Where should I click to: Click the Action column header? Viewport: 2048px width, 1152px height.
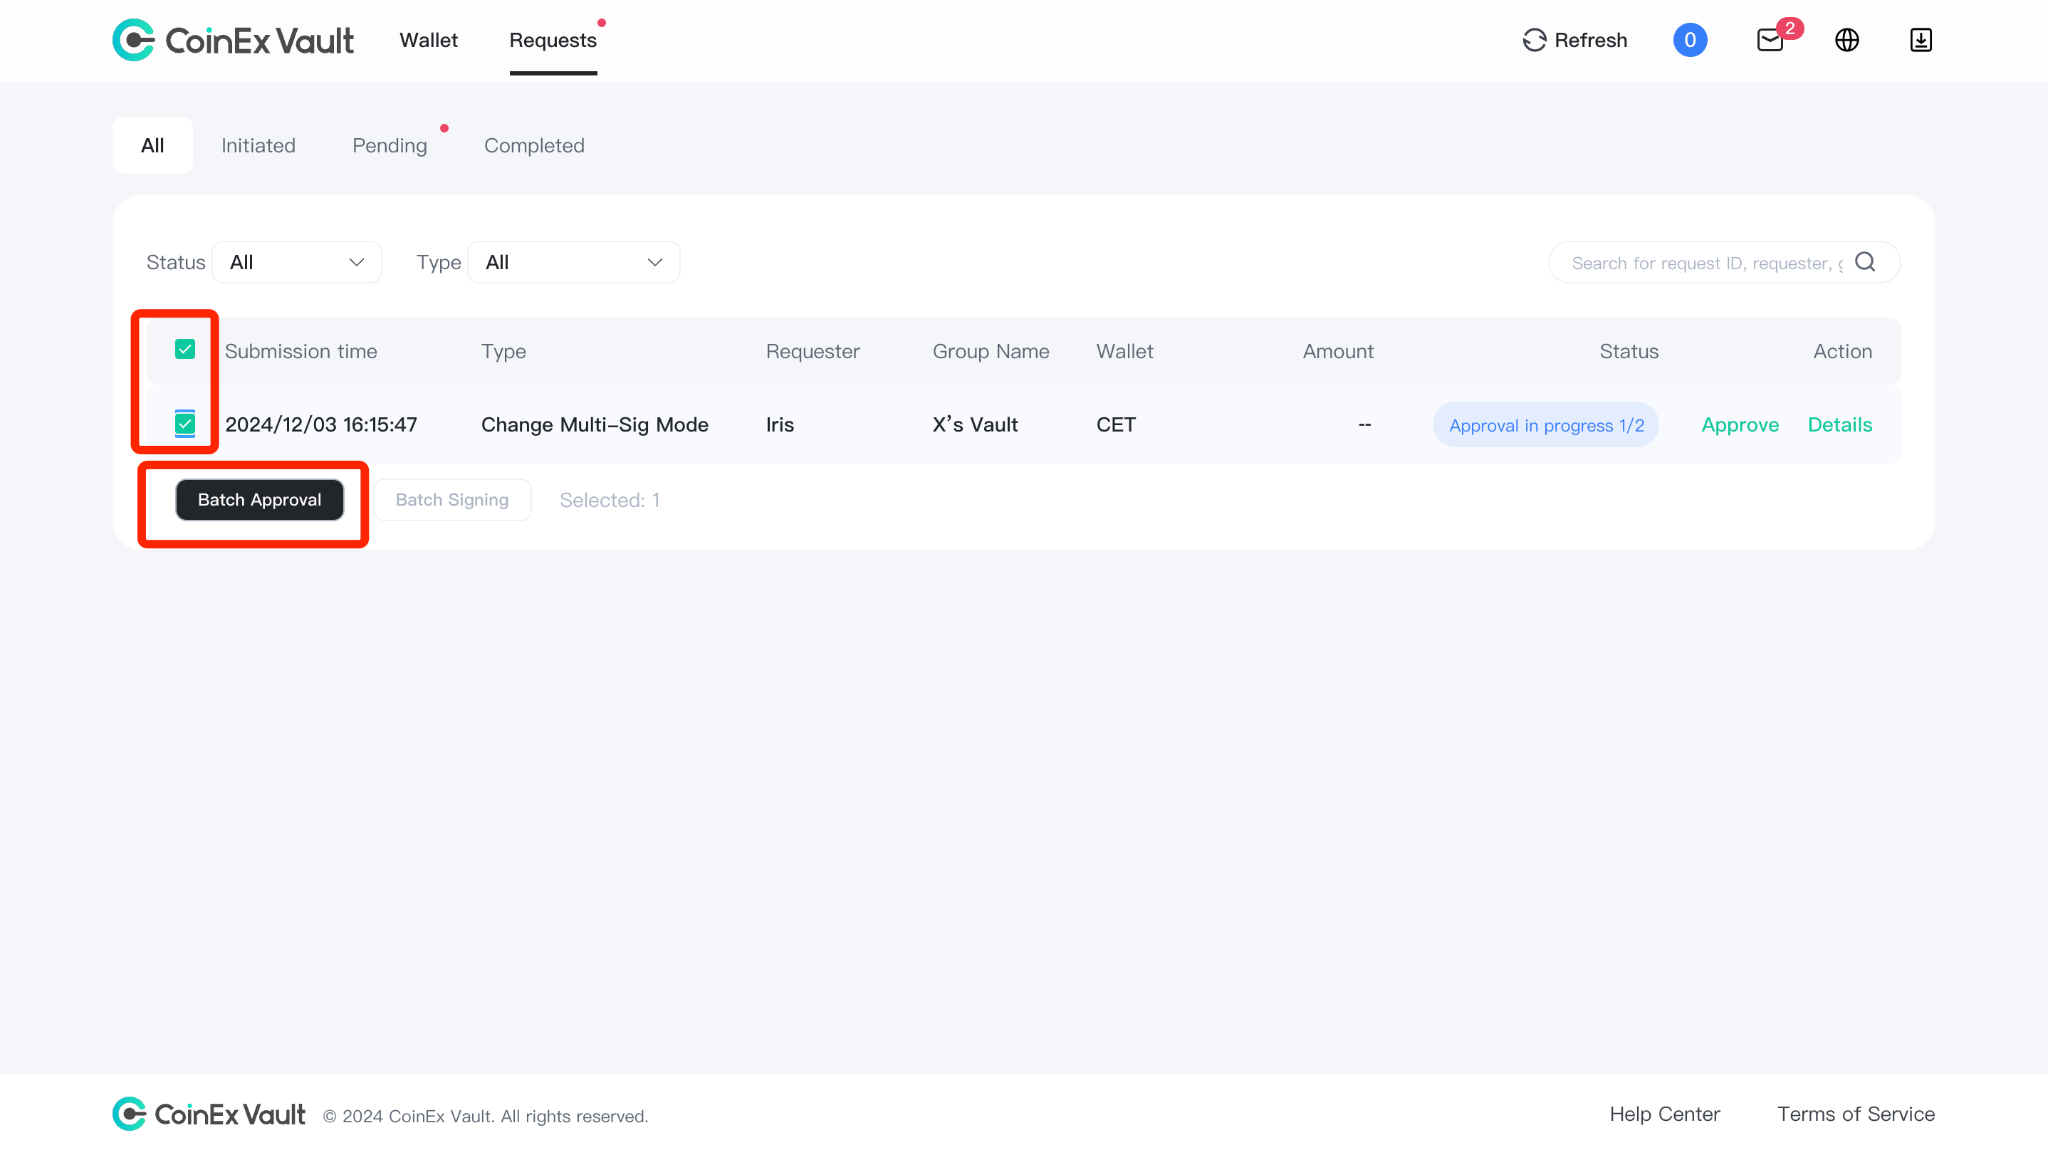click(1843, 351)
